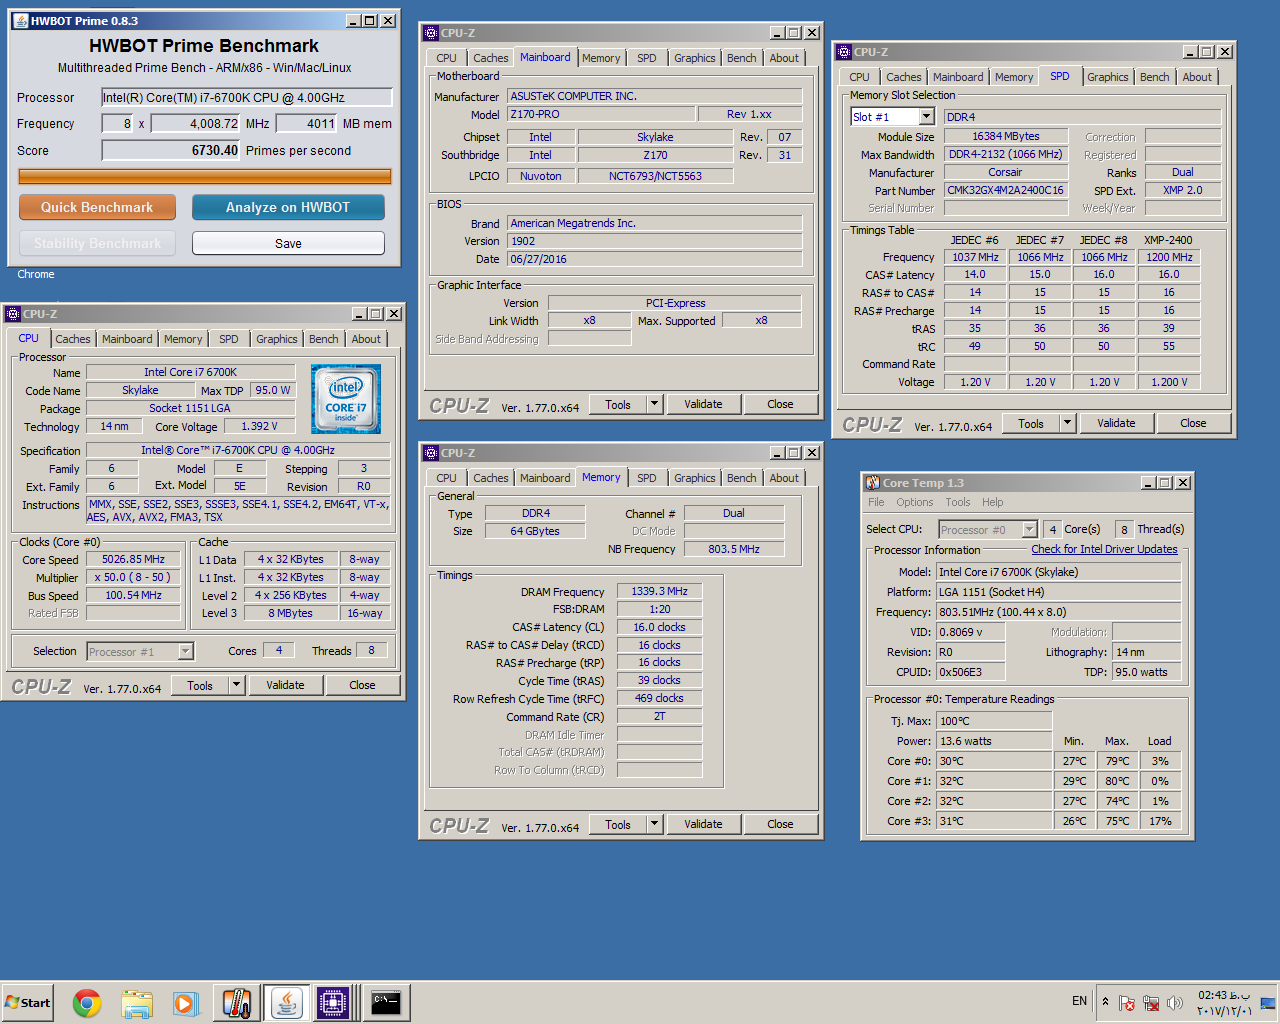The height and width of the screenshot is (1024, 1280).
Task: Click Validate in the CPU-Z Memory window
Action: (x=702, y=824)
